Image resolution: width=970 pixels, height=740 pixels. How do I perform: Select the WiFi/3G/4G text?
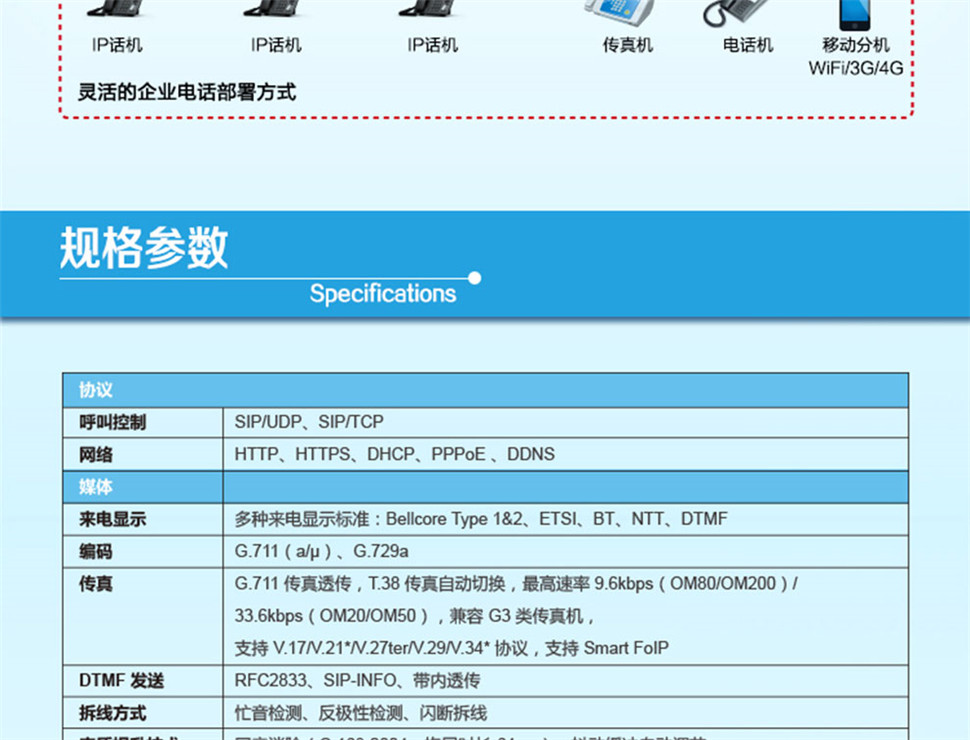point(855,69)
